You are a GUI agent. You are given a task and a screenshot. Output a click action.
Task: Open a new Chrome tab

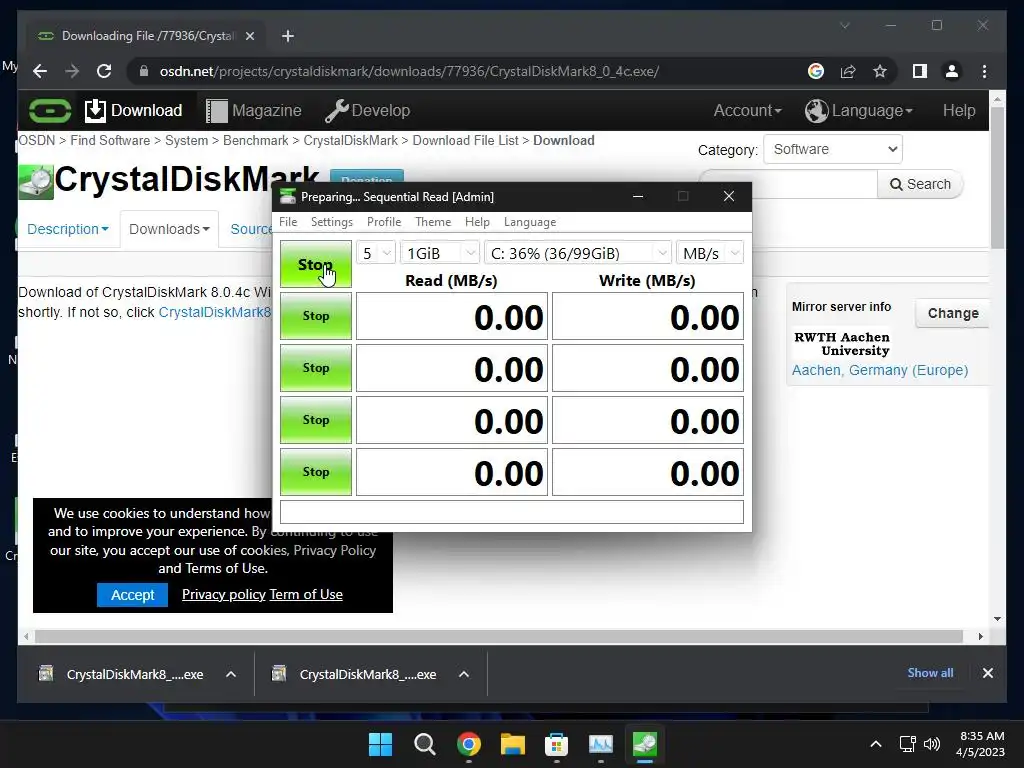pyautogui.click(x=287, y=36)
